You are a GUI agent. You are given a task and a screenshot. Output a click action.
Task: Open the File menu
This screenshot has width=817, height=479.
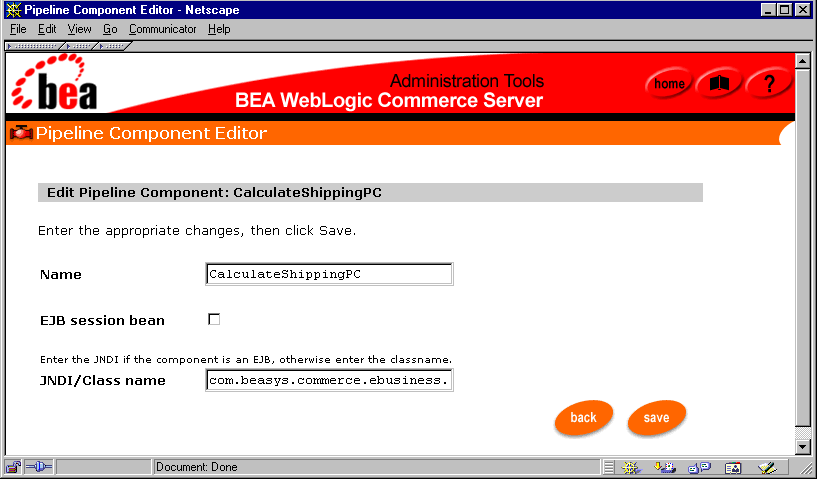(18, 29)
